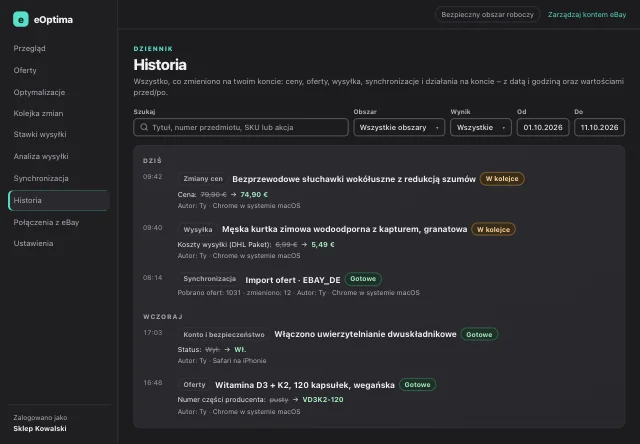Click the new status value Wł.

pos(240,350)
